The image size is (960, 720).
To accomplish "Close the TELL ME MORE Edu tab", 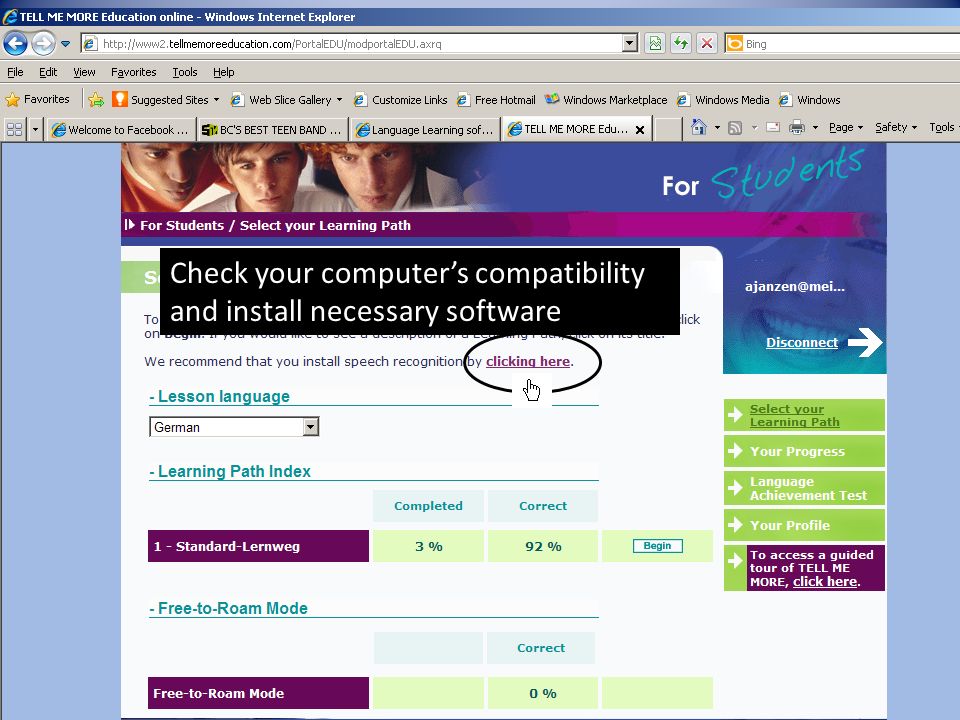I will pyautogui.click(x=639, y=130).
